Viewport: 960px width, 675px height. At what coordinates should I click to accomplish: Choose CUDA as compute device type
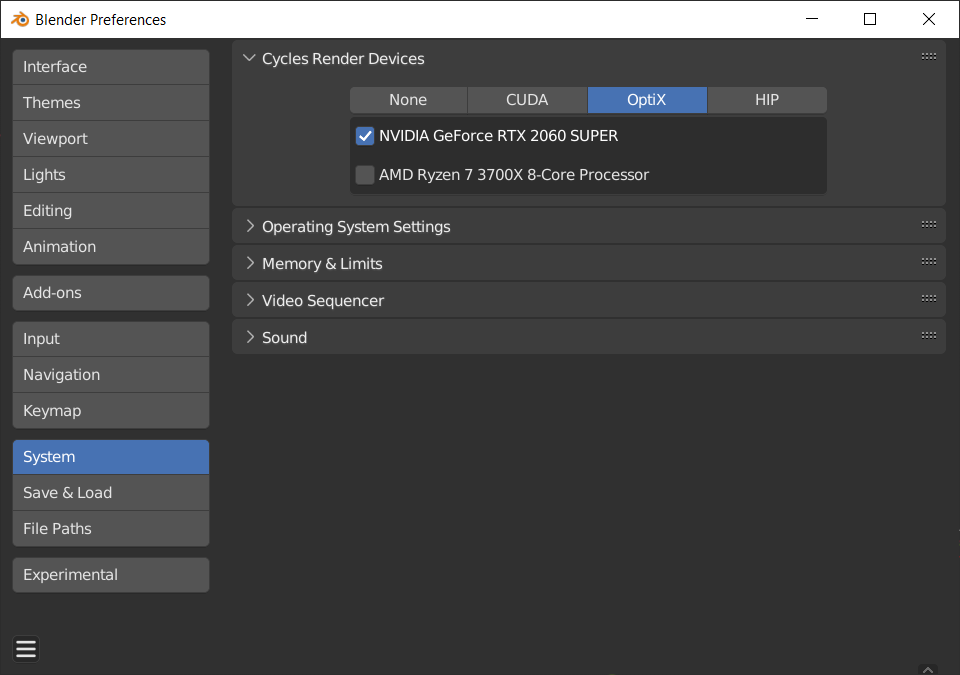click(x=527, y=100)
